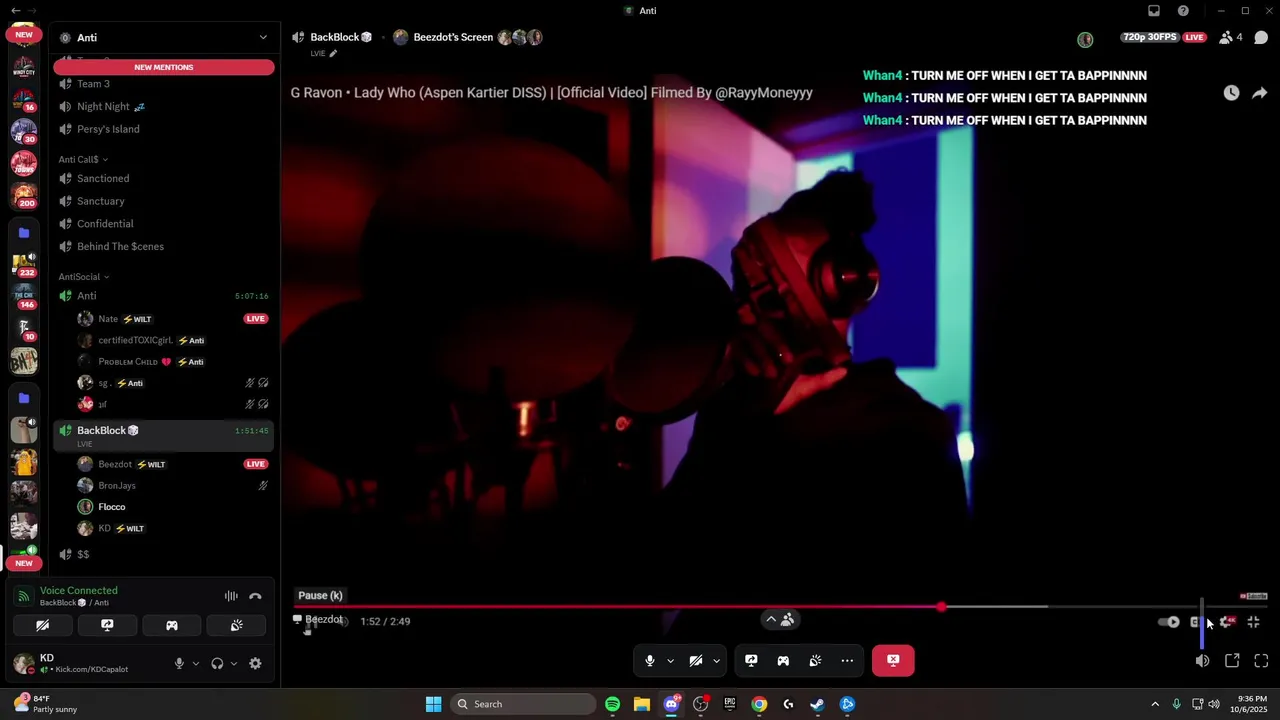Open user settings gear
Viewport: 1280px width, 720px height.
point(255,663)
